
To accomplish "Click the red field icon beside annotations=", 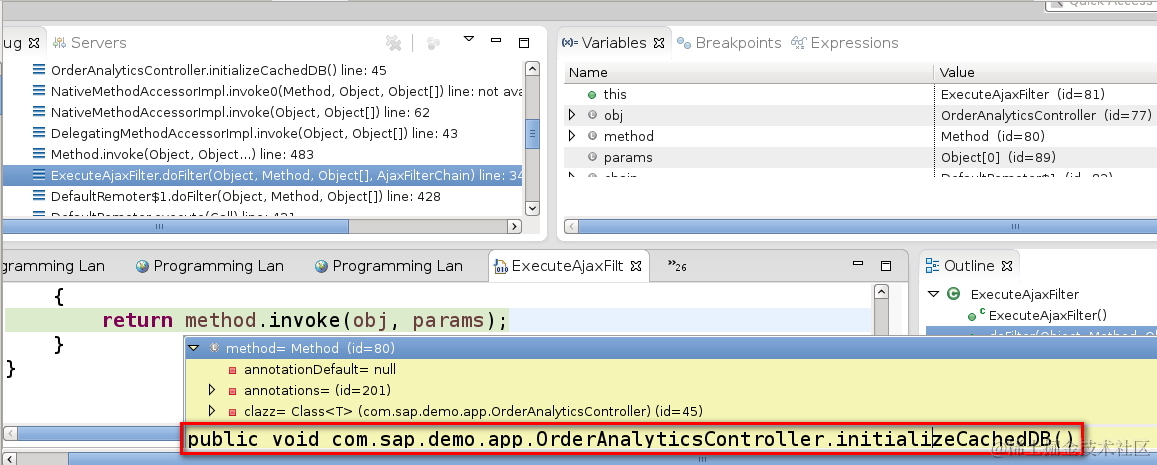I will [232, 390].
